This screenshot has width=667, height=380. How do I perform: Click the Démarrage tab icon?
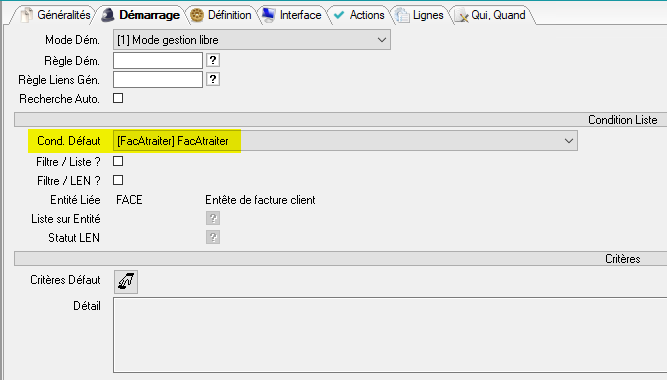pos(108,15)
